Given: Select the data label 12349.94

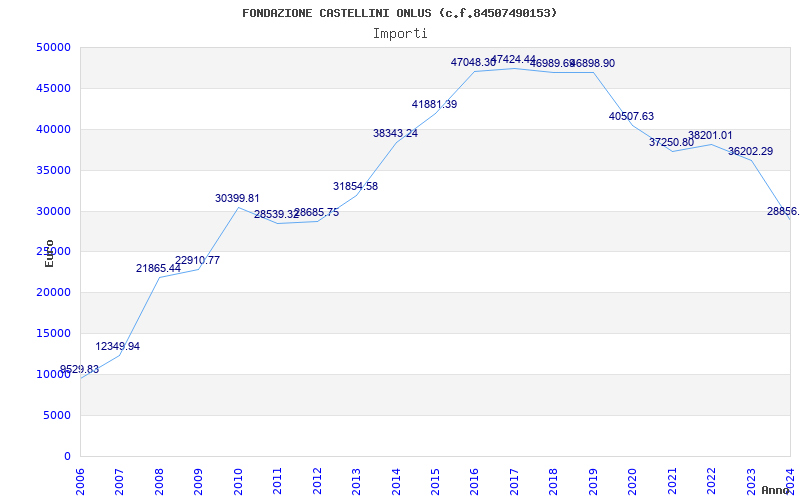Looking at the screenshot, I should click(x=117, y=346).
